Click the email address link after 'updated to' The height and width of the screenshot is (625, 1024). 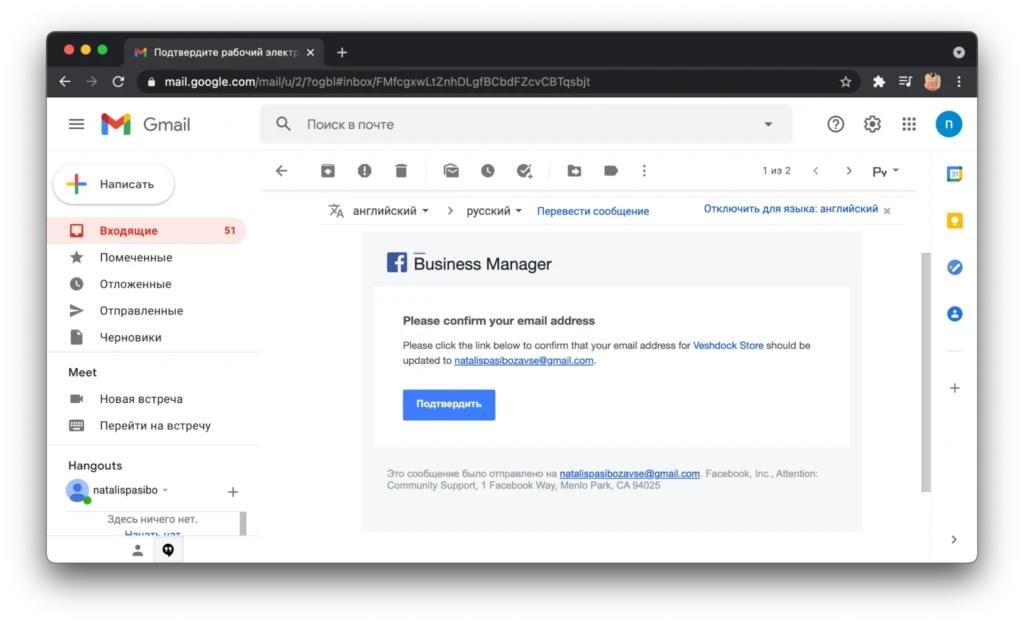click(x=524, y=361)
